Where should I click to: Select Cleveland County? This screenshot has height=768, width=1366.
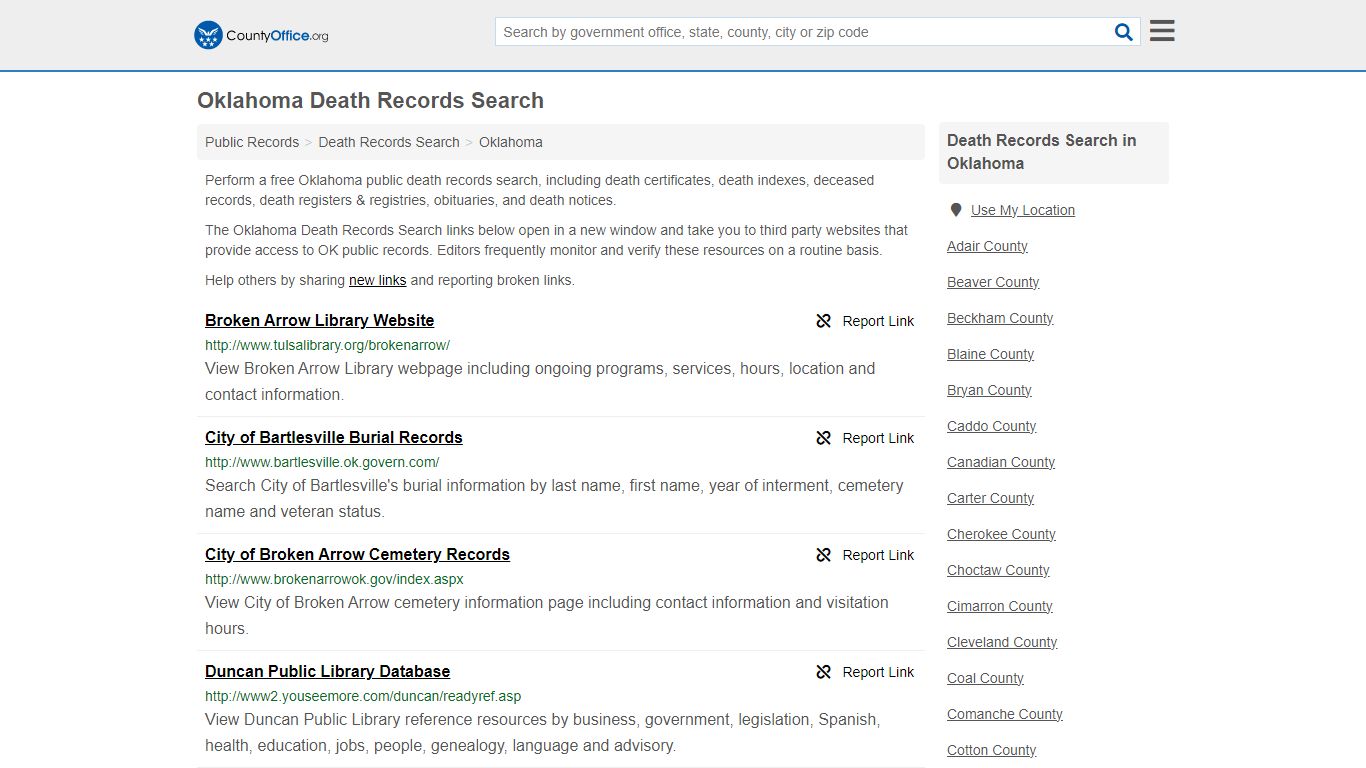(1002, 642)
